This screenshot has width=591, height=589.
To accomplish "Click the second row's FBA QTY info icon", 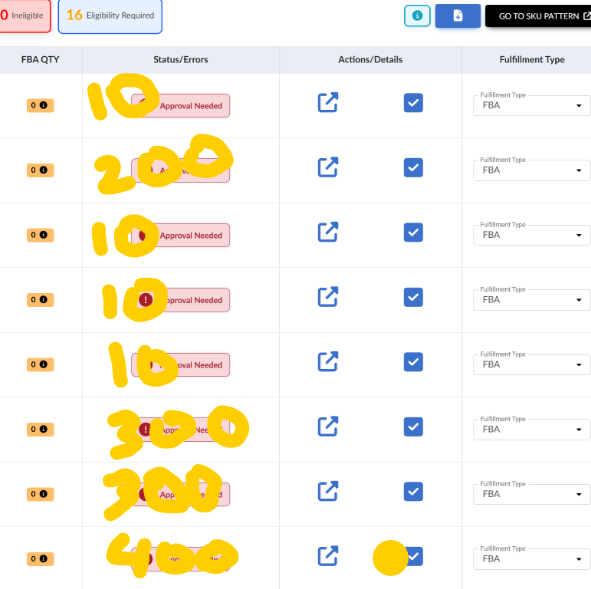I will [43, 170].
